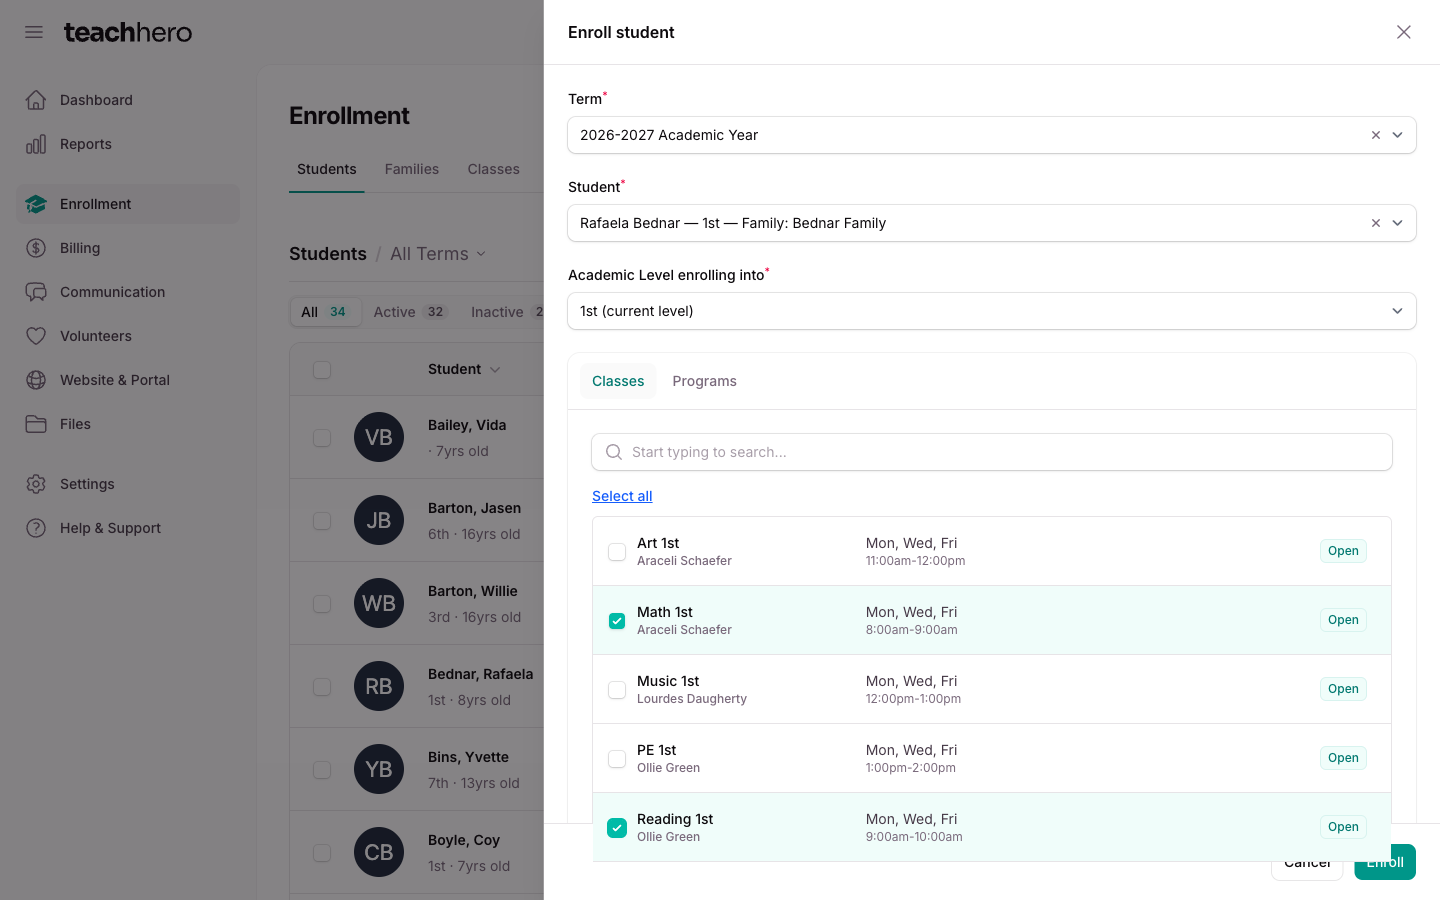Image resolution: width=1440 pixels, height=900 pixels.
Task: Check the Art 1st class checkbox
Action: point(617,552)
